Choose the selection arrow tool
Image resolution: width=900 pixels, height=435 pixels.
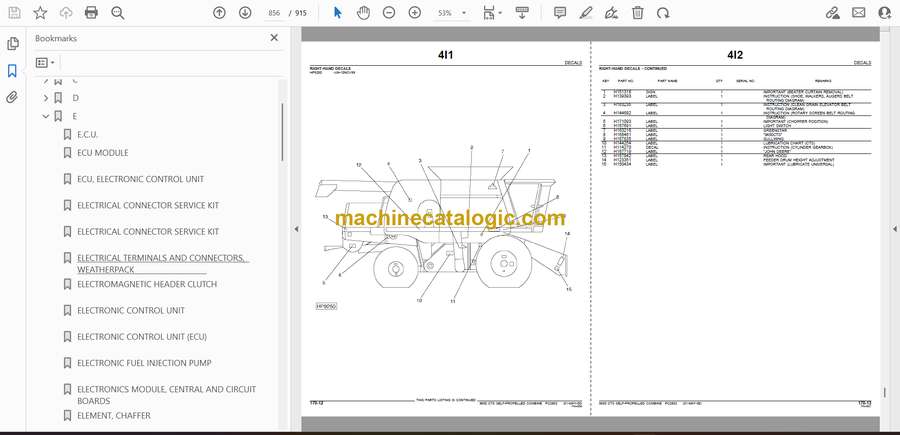point(338,13)
